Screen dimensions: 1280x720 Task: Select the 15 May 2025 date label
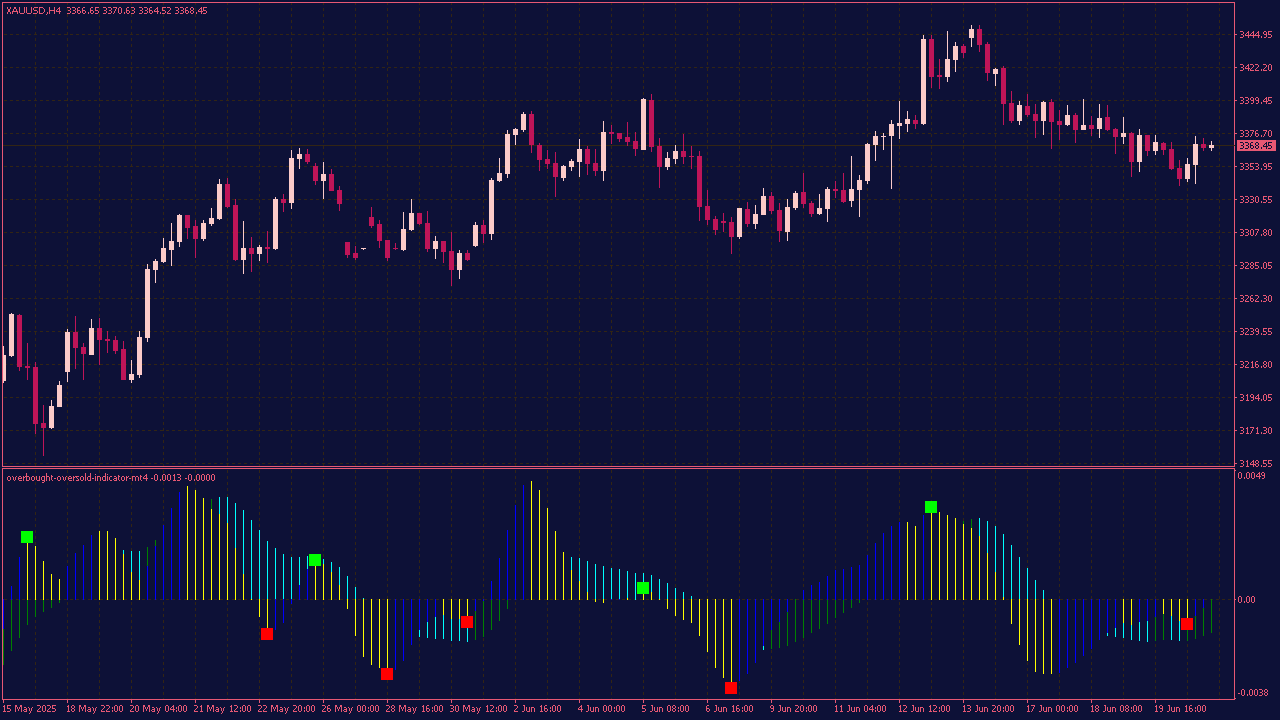(x=27, y=708)
